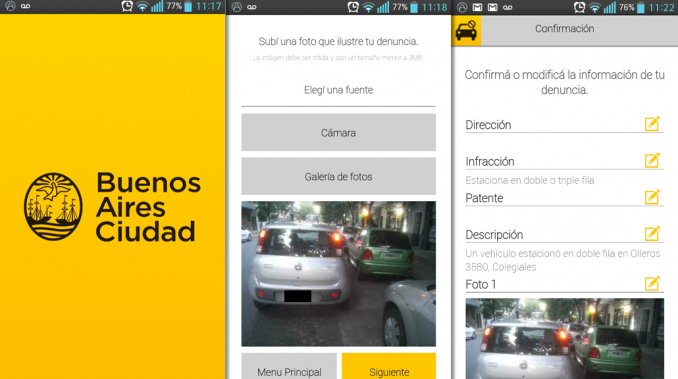Open Foto 1 thumbnail on Confirmación screen
Viewport: 678px width, 379px height.
pos(564,339)
